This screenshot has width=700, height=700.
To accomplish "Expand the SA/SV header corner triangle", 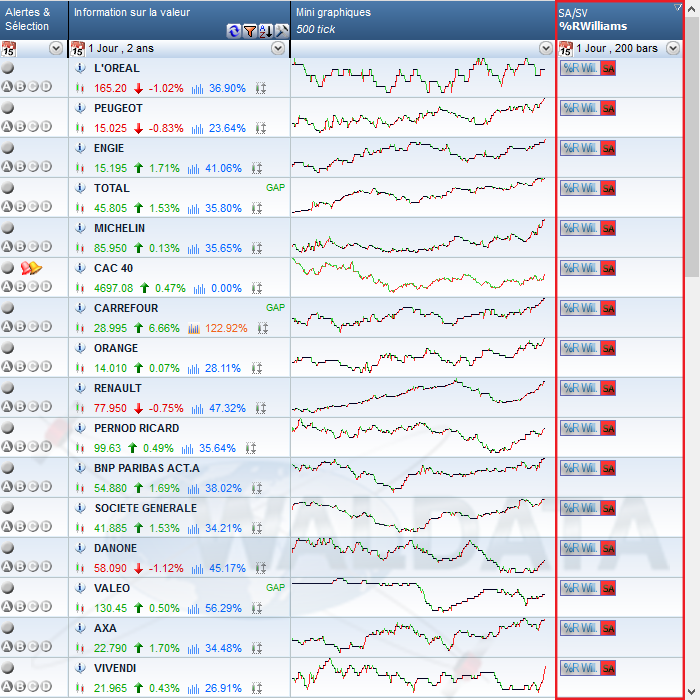I will coord(678,7).
